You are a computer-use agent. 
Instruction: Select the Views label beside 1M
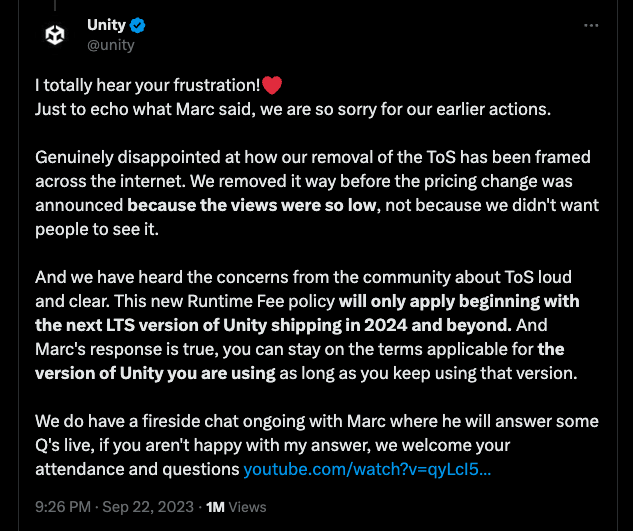[x=247, y=507]
